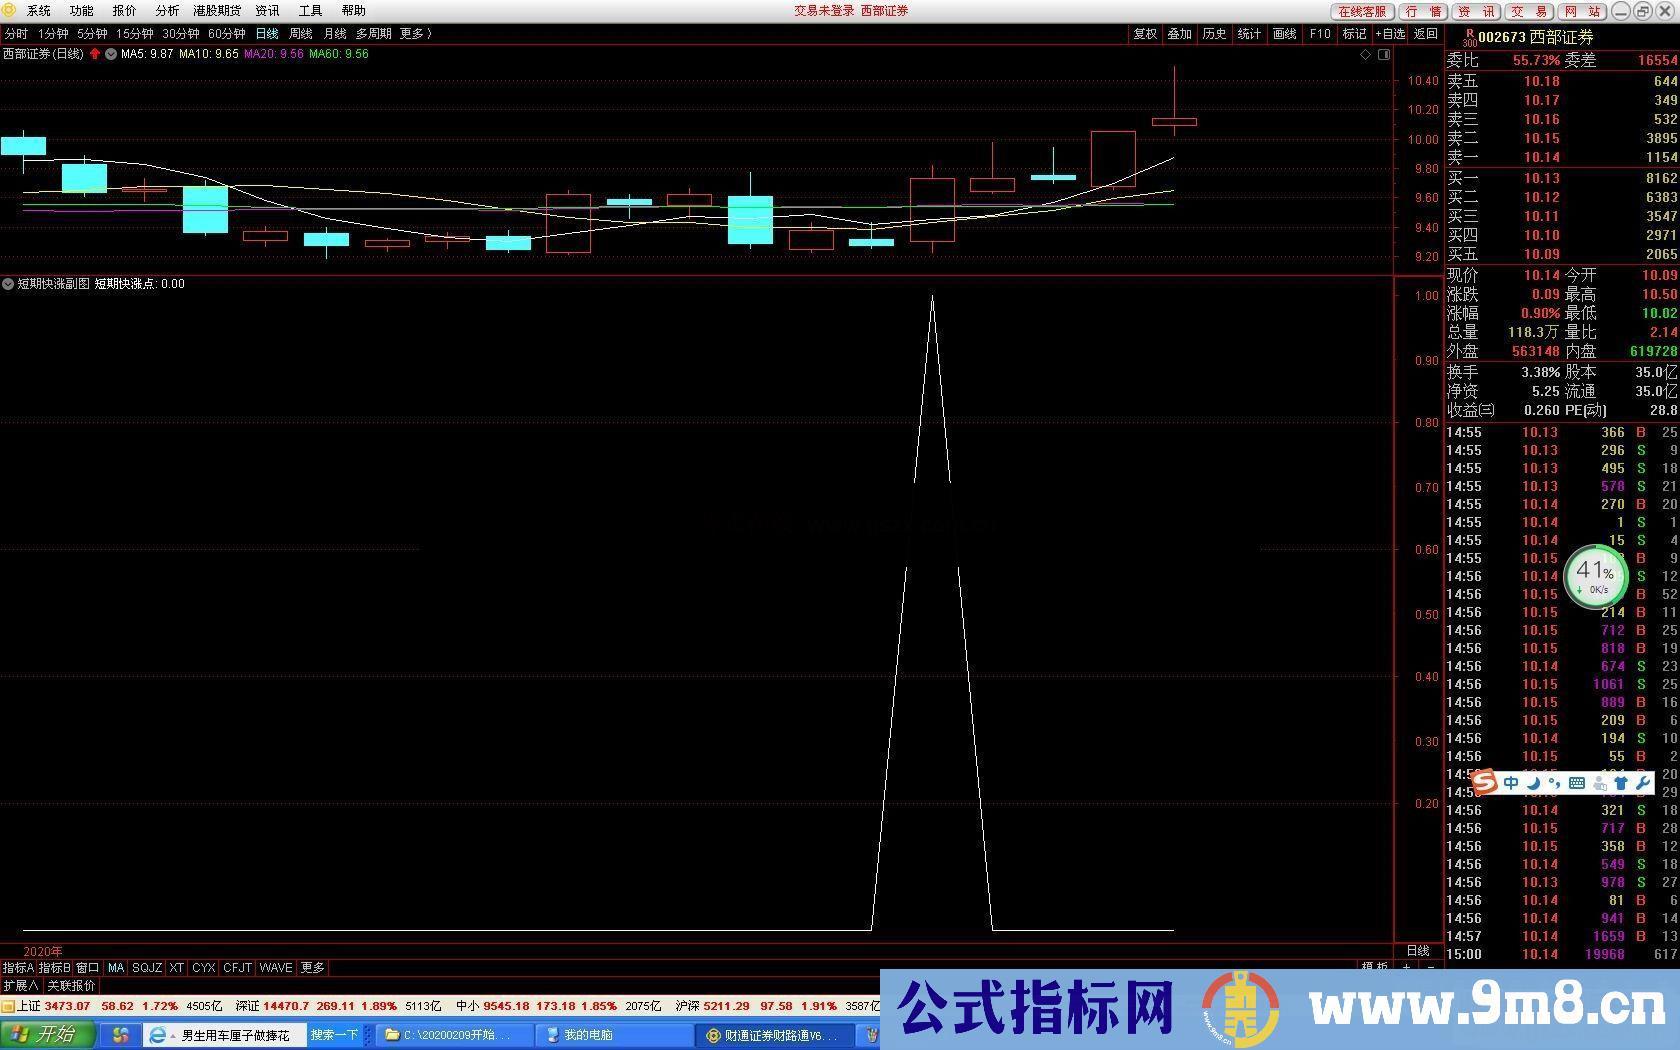Image resolution: width=1680 pixels, height=1050 pixels.
Task: Click the 统计 statistics icon
Action: pos(1248,33)
